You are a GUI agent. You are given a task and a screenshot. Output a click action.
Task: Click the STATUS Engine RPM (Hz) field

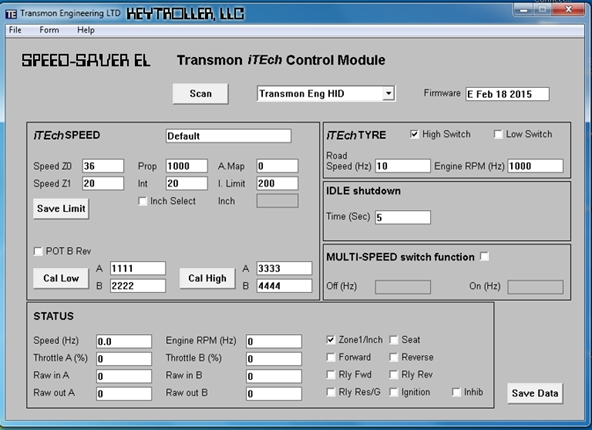274,341
